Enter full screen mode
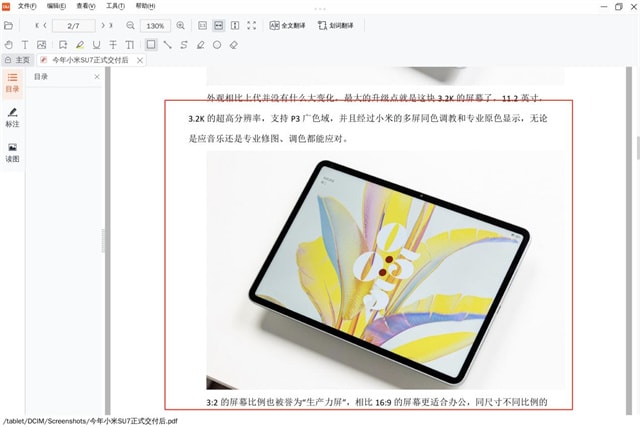Screen dimensions: 640x427 pyautogui.click(x=251, y=25)
